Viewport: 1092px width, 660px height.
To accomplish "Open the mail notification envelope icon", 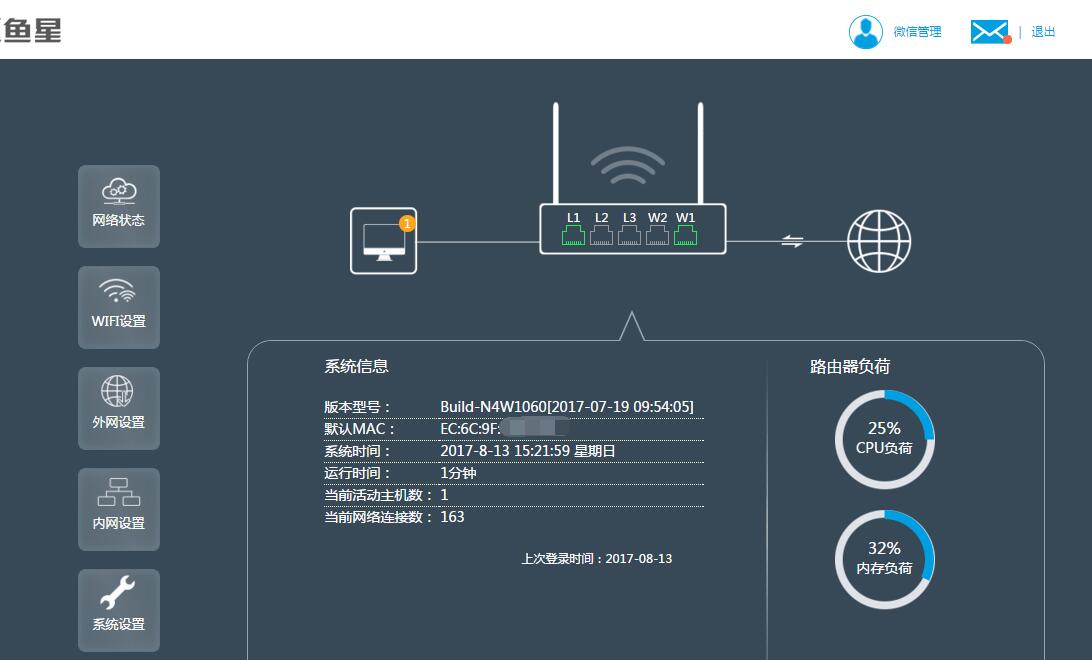I will (x=989, y=31).
